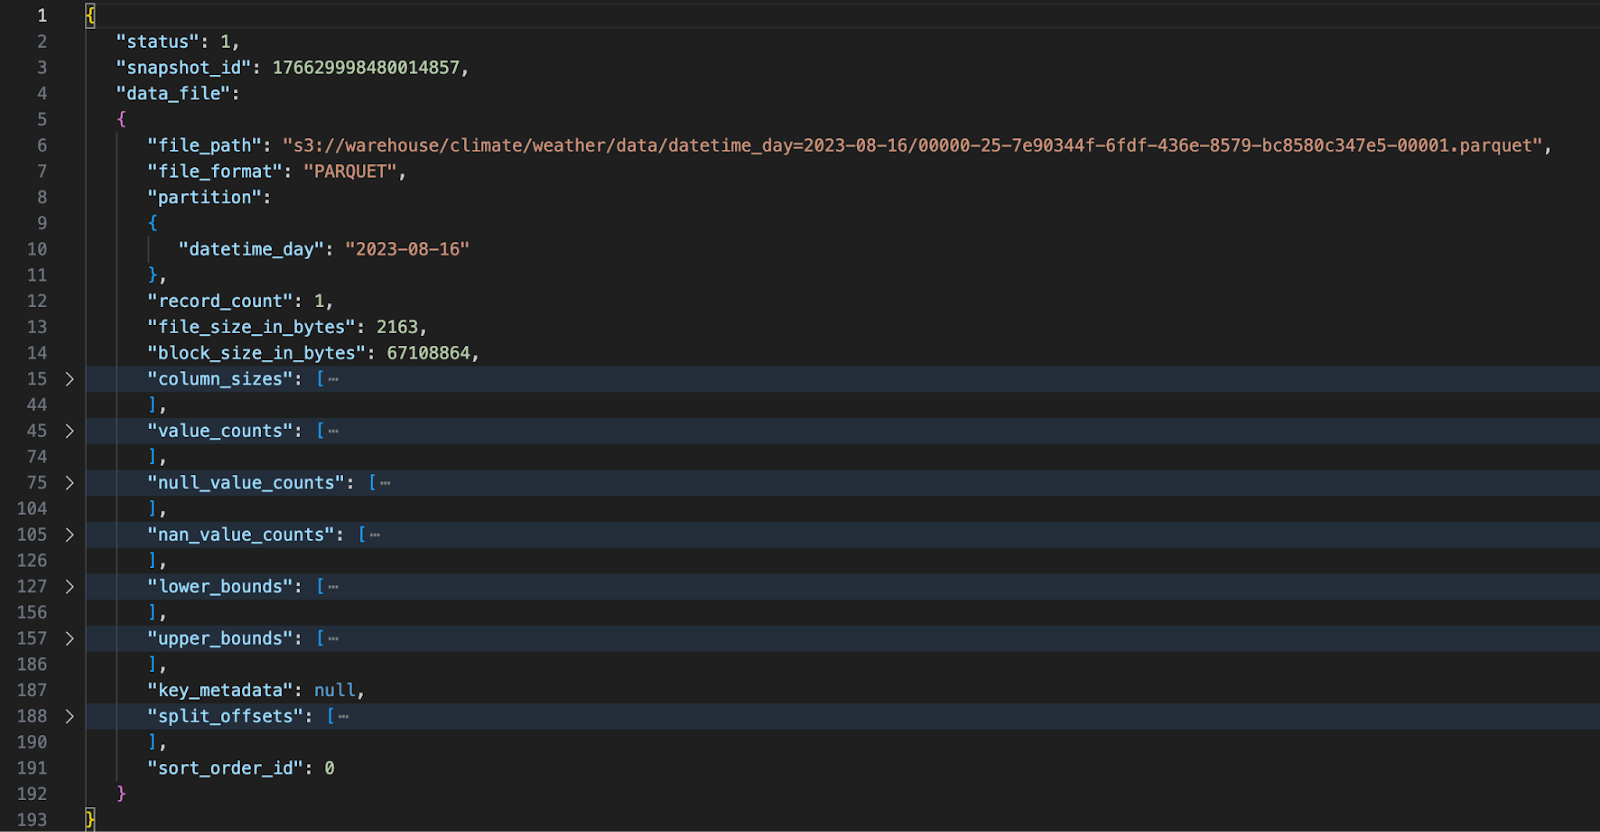Expand the collapsed null_value_counts section arrow
Image resolution: width=1600 pixels, height=832 pixels.
click(69, 483)
